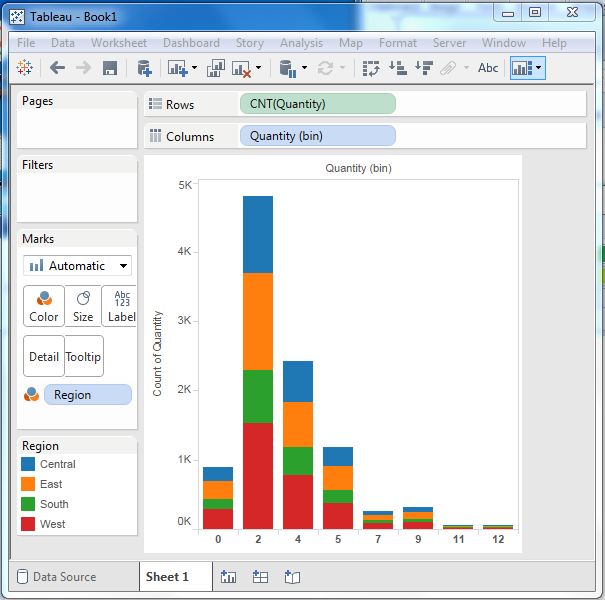The width and height of the screenshot is (605, 600).
Task: Open the Worksheet menu
Action: tap(118, 43)
